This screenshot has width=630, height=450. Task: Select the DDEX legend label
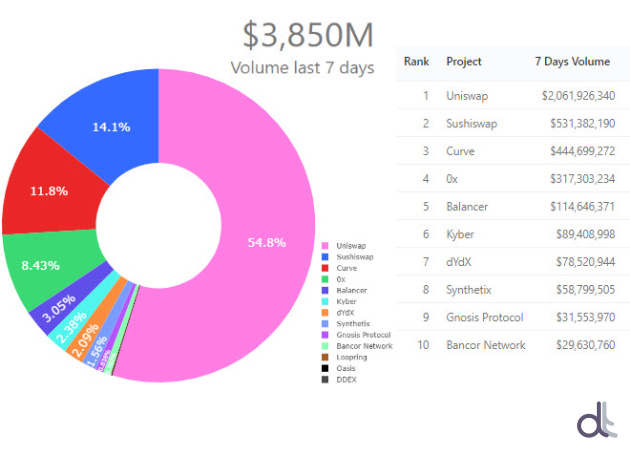coord(346,379)
